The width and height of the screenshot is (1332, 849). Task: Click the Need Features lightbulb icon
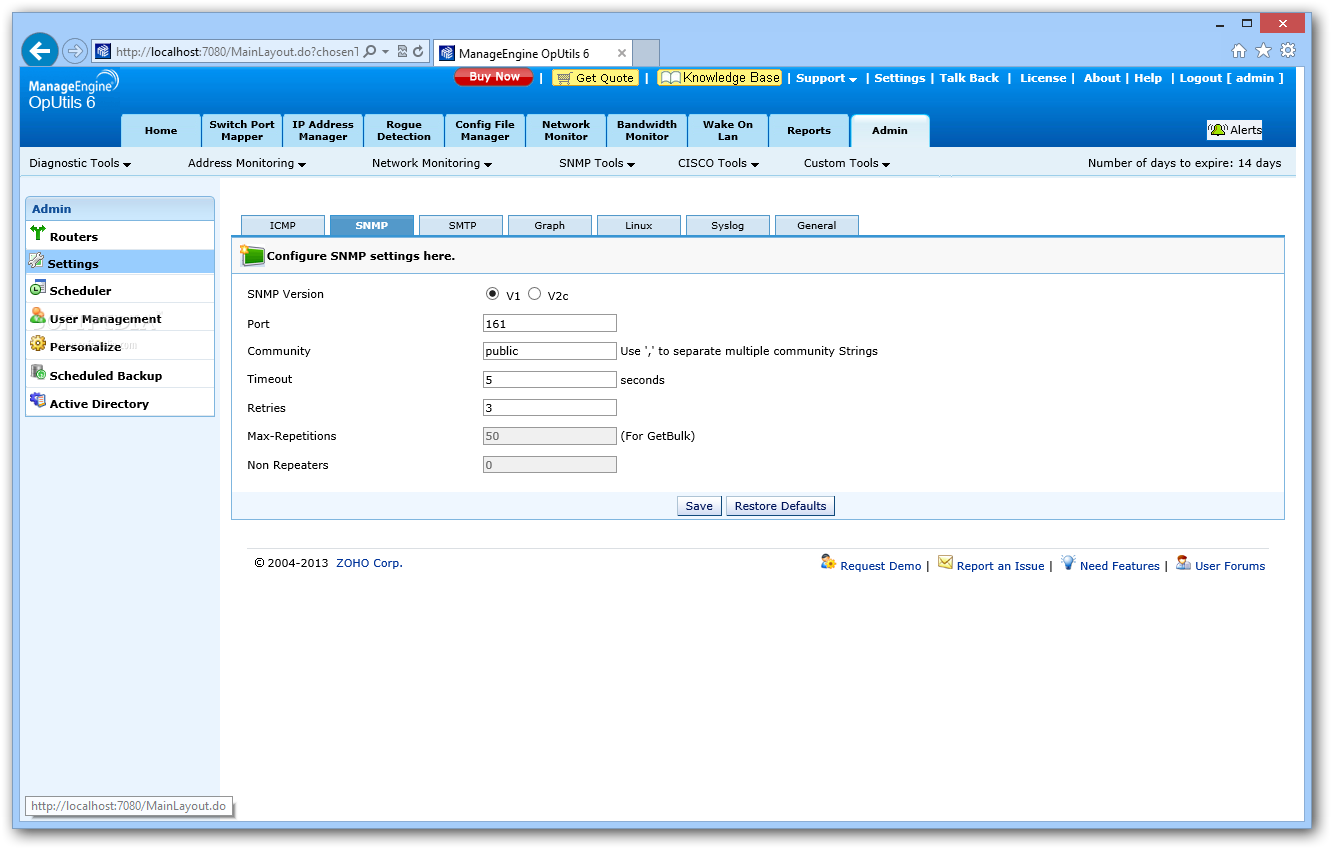coord(1068,562)
